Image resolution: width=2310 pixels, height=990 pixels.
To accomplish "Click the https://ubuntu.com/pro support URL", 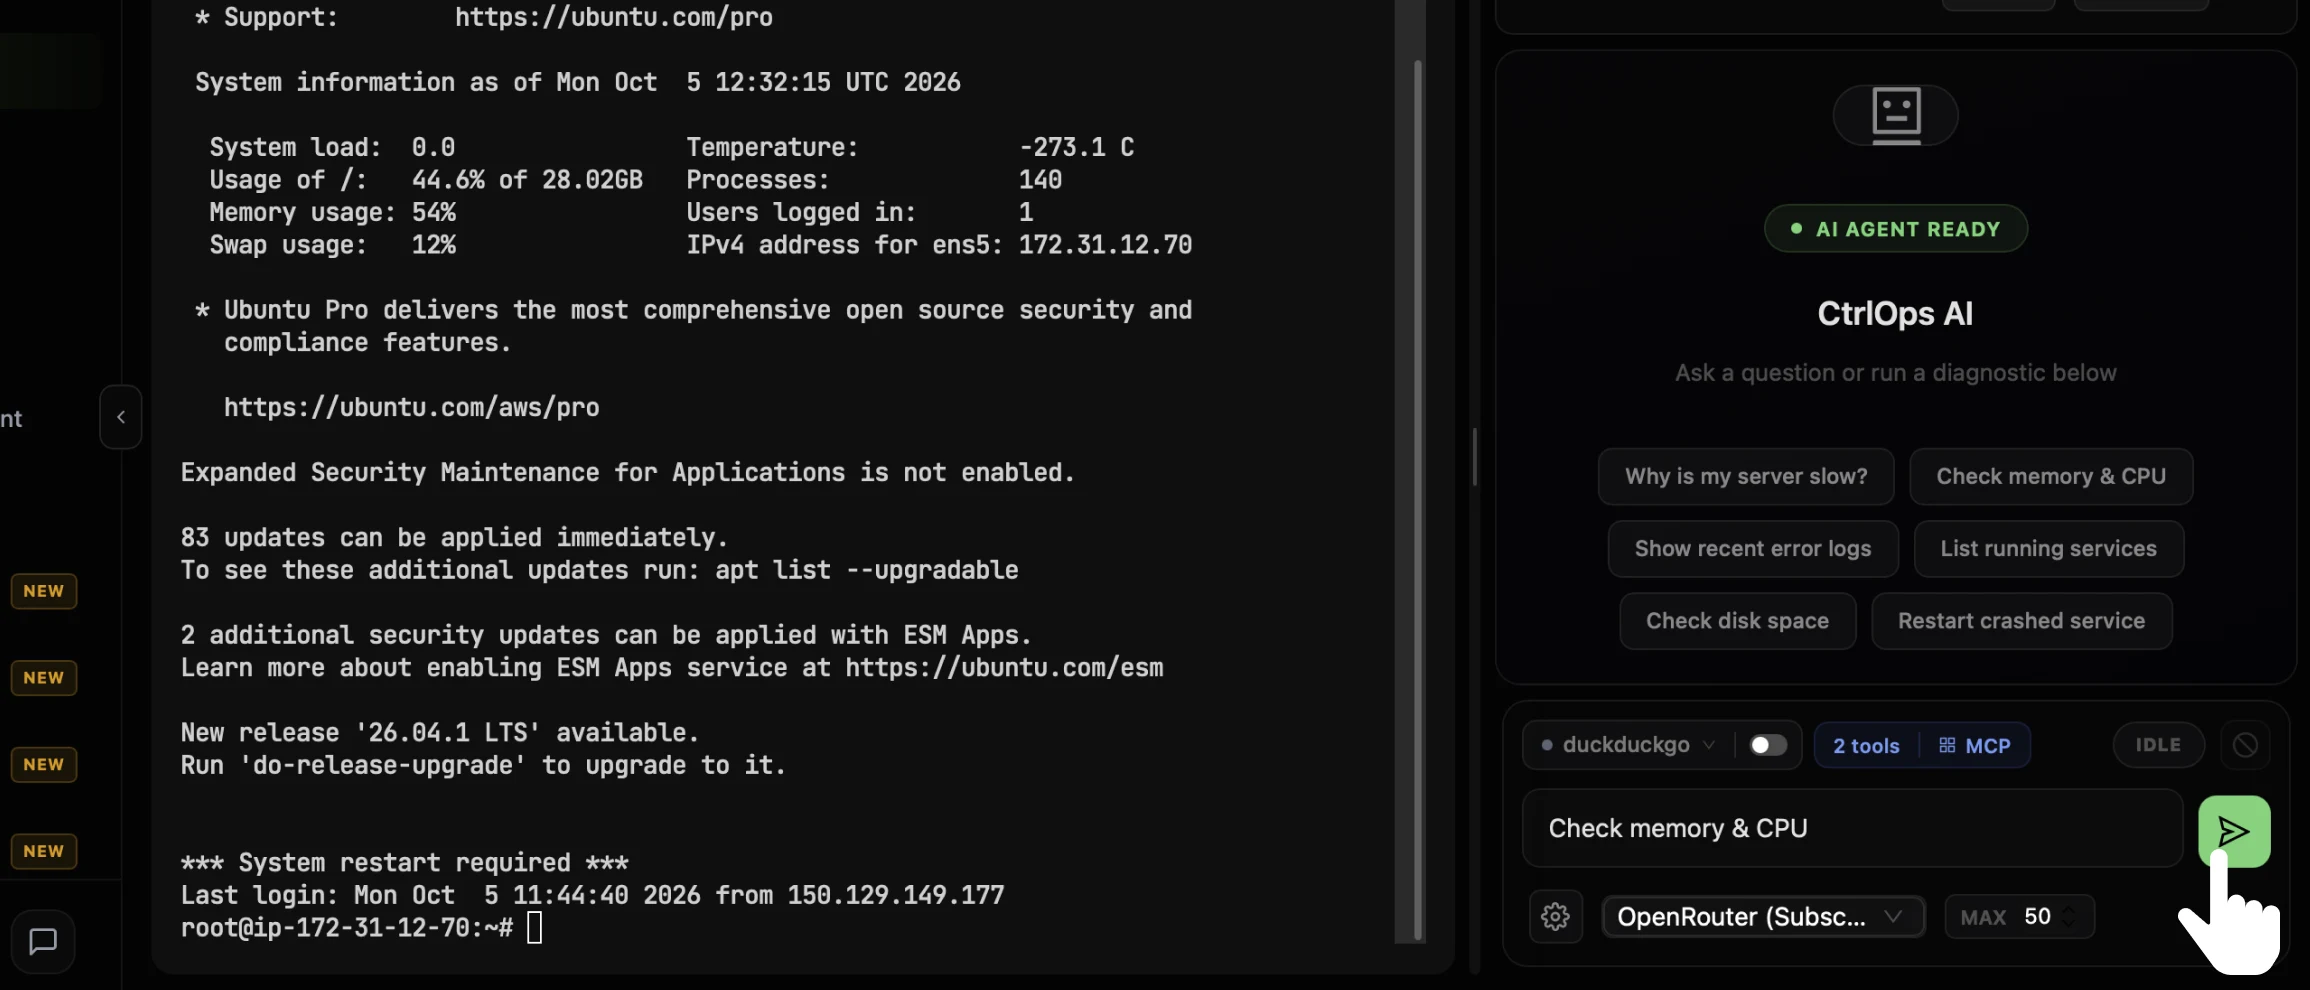I will pyautogui.click(x=613, y=17).
